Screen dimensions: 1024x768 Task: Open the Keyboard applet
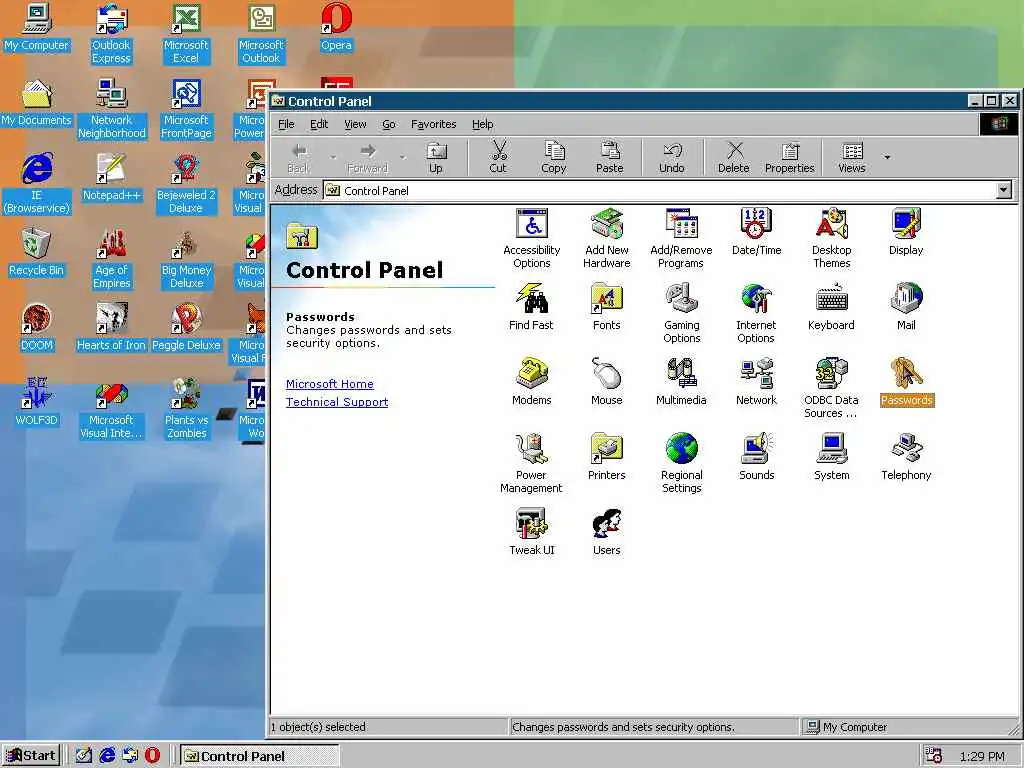(831, 307)
